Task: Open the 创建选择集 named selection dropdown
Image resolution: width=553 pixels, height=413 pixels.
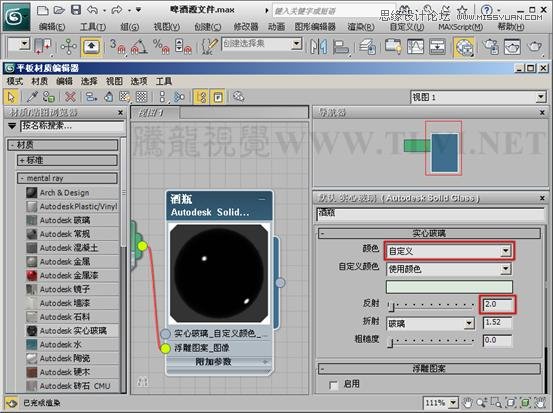Action: pos(297,44)
